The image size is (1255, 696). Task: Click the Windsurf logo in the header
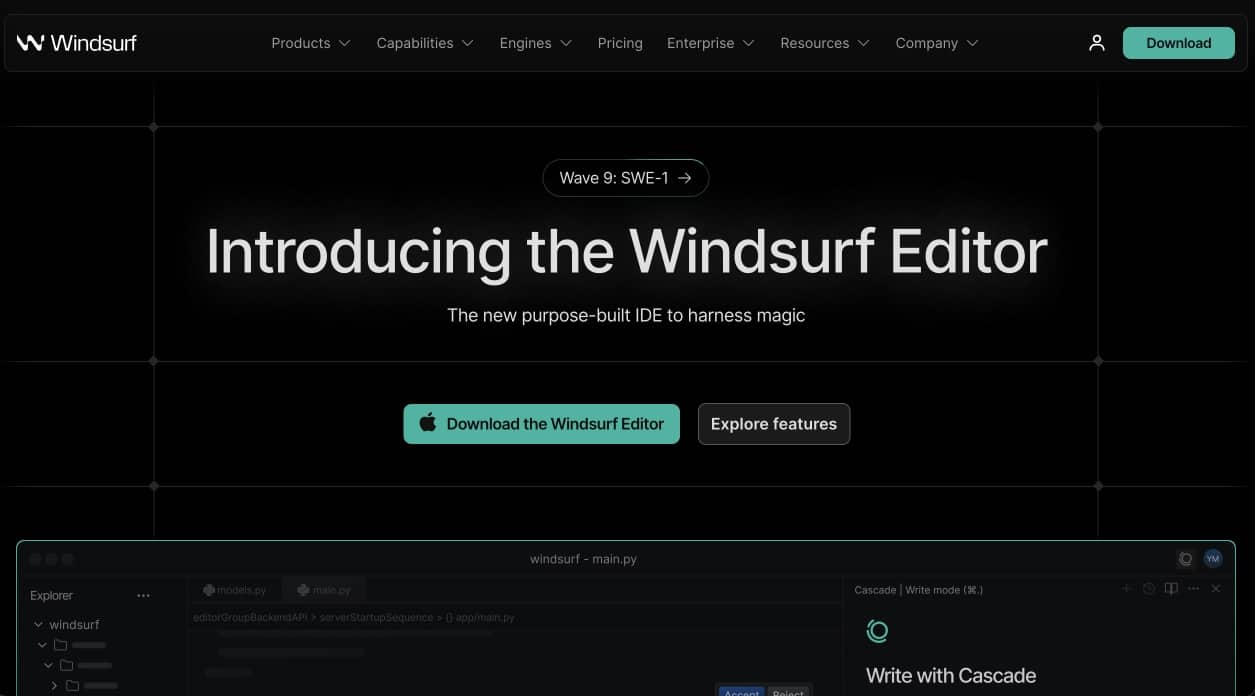pyautogui.click(x=77, y=43)
